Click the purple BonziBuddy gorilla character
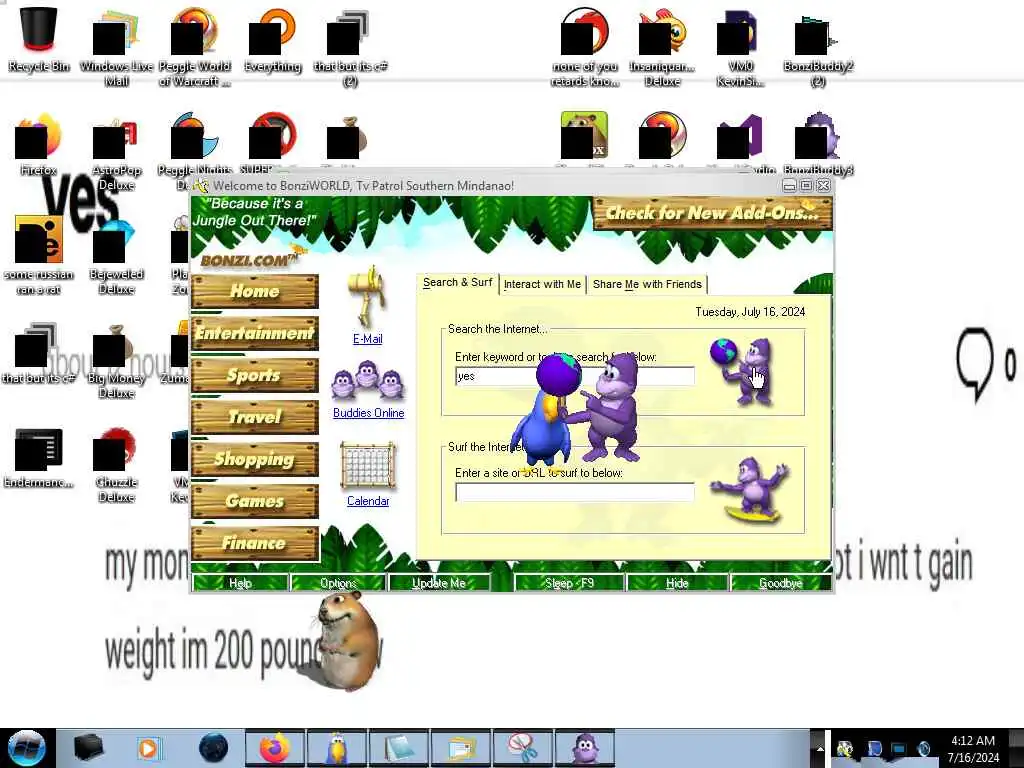This screenshot has width=1024, height=768. pos(610,408)
